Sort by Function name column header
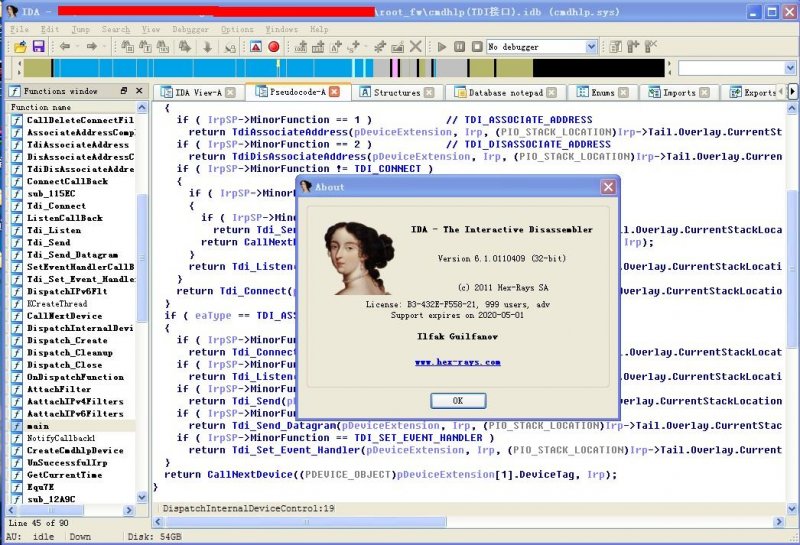This screenshot has width=800, height=545. point(71,107)
